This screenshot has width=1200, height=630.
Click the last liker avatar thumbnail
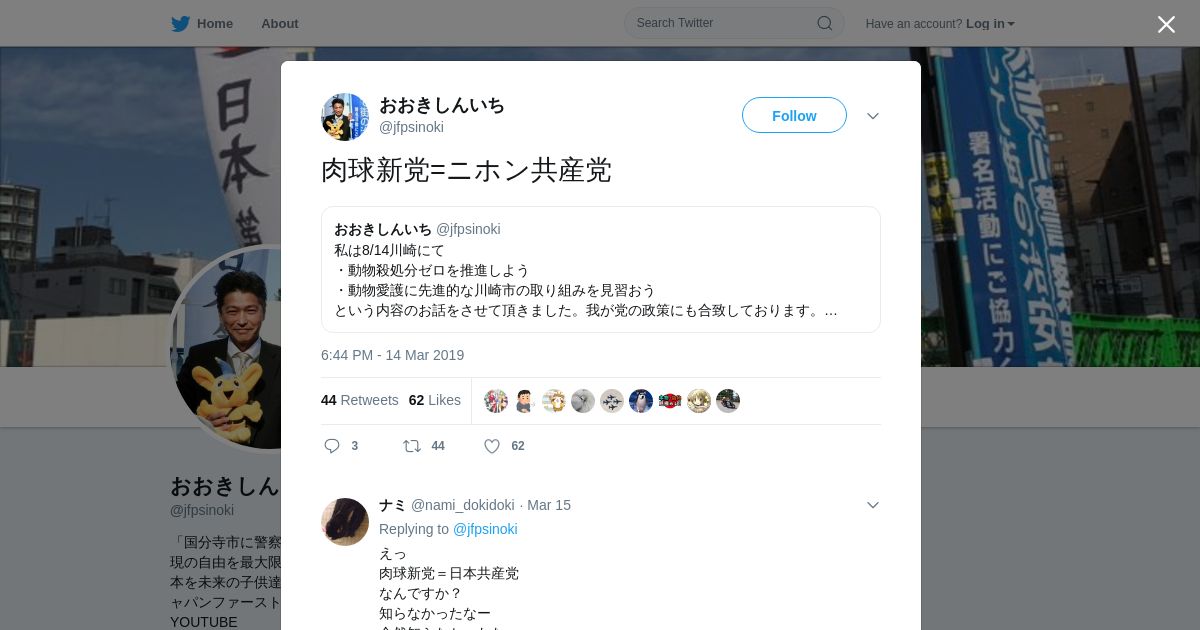pos(728,401)
